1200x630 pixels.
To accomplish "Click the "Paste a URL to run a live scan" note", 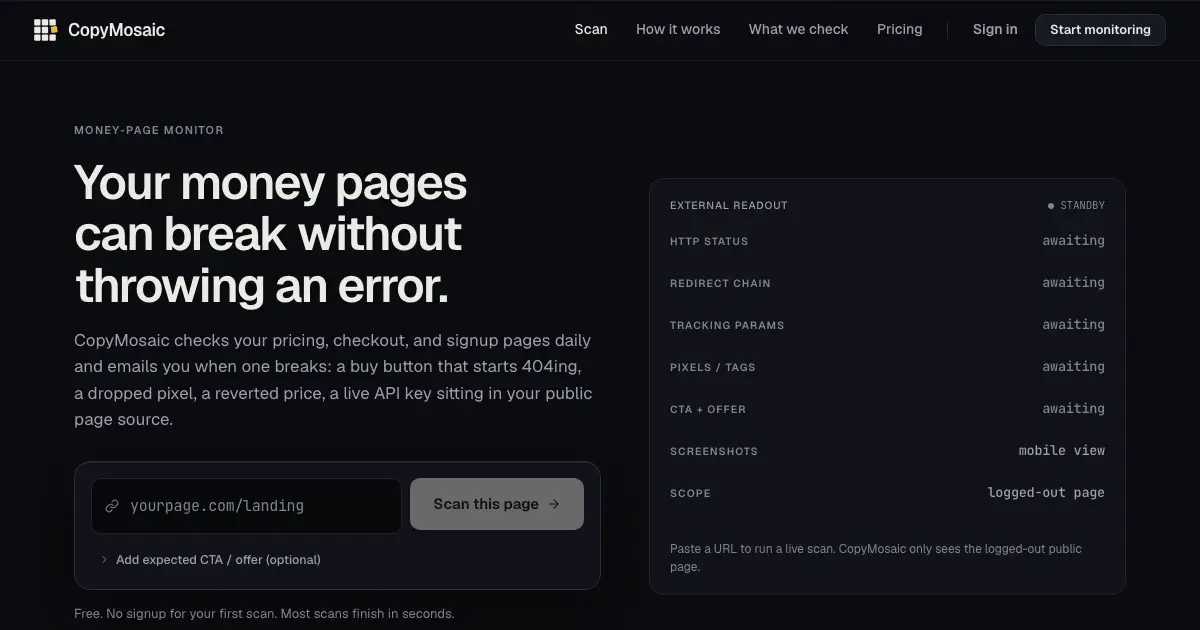I will 876,557.
